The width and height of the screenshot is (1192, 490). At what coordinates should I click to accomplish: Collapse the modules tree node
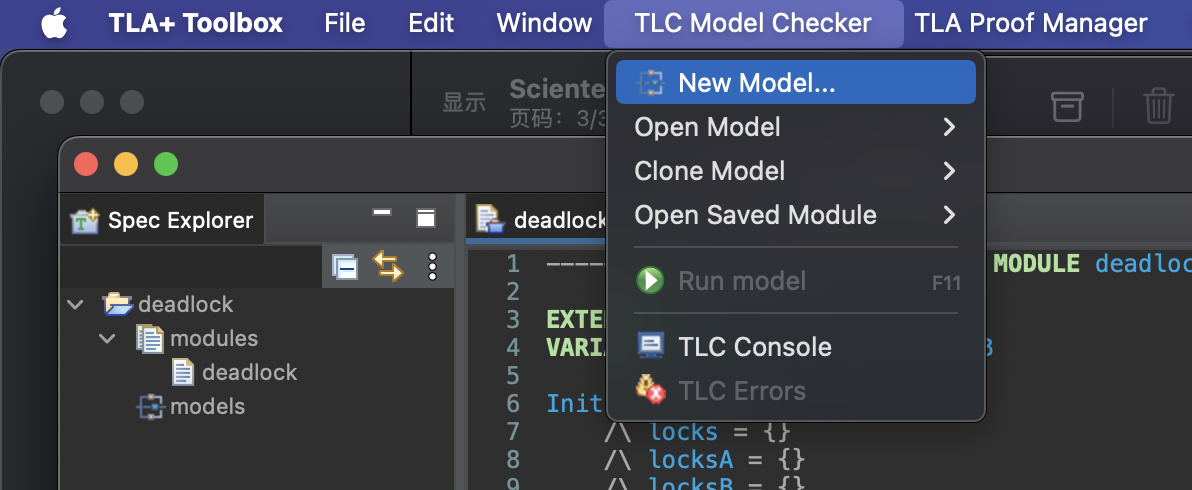pos(107,338)
